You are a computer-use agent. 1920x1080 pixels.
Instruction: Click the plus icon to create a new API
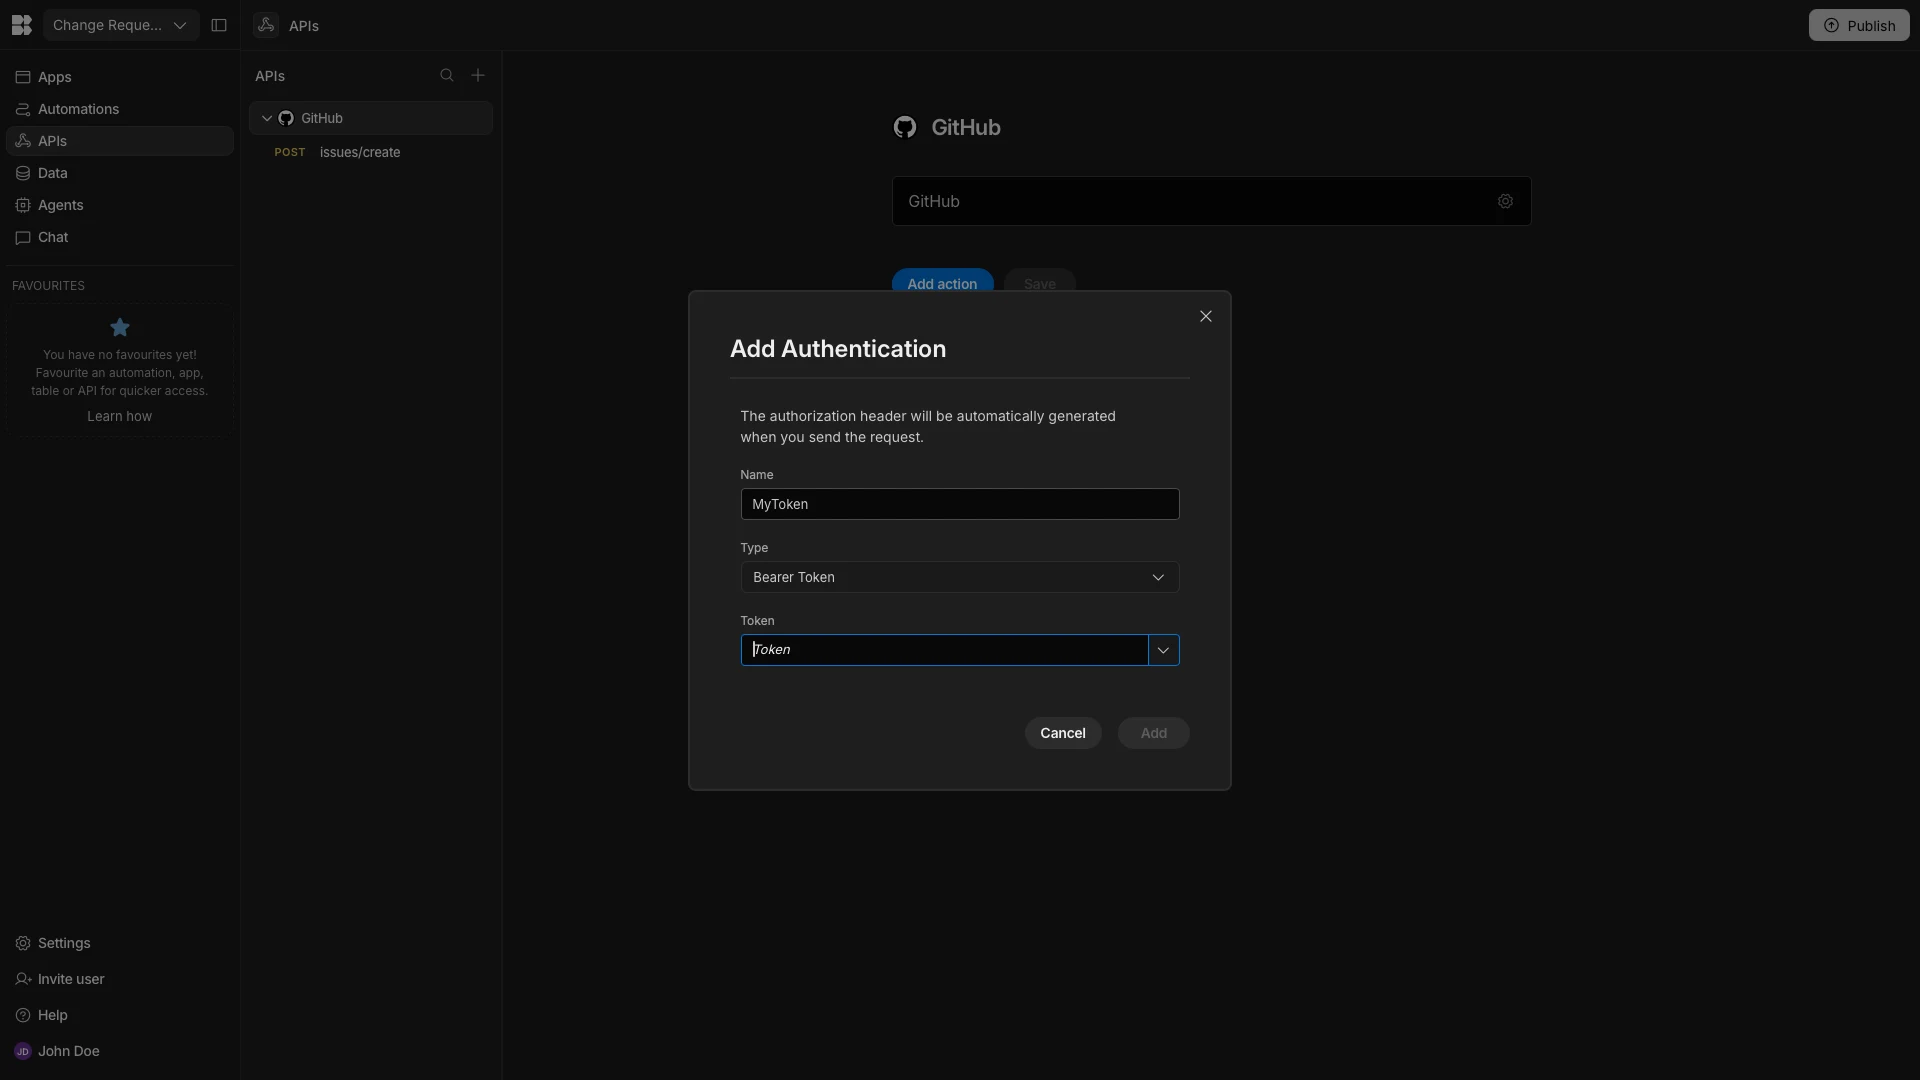coord(478,75)
